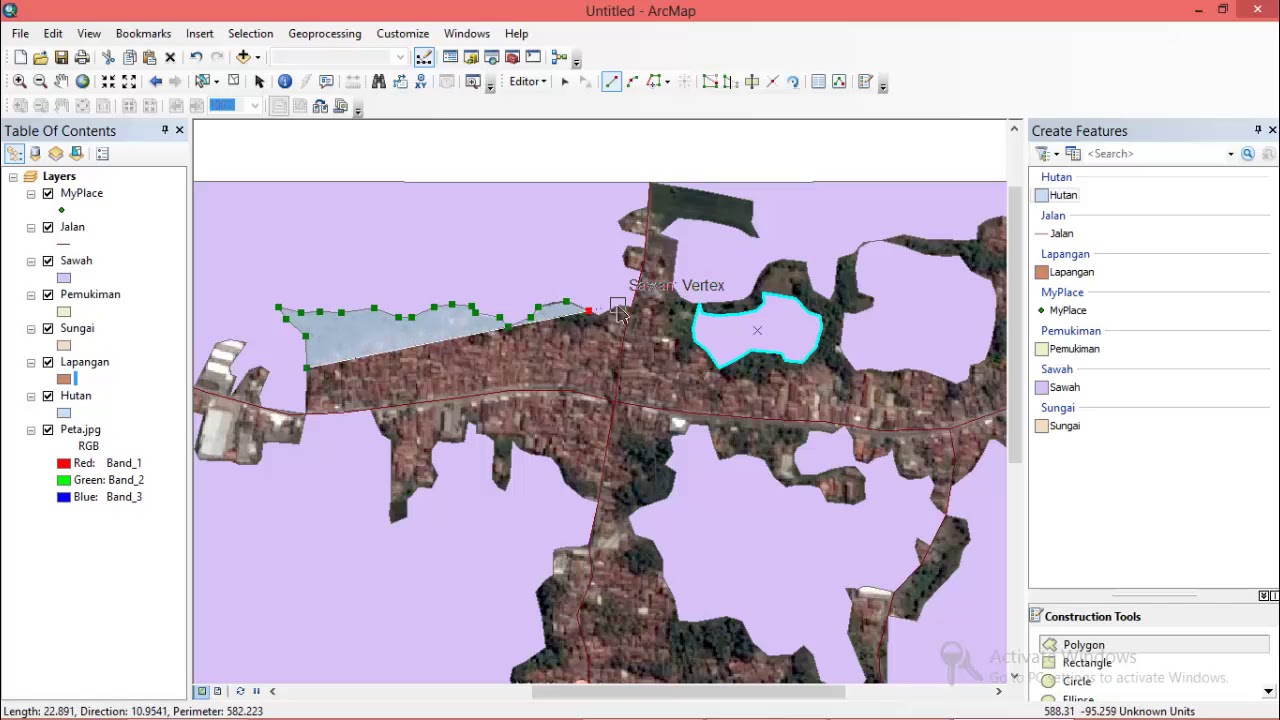The width and height of the screenshot is (1280, 720).
Task: Select the Straight Segment tool
Action: click(x=611, y=82)
